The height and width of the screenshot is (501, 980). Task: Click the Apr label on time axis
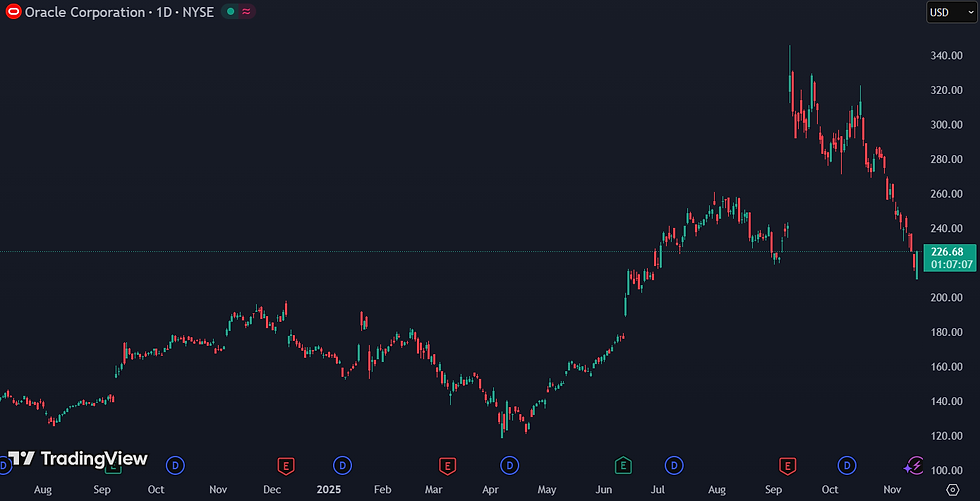(x=490, y=490)
